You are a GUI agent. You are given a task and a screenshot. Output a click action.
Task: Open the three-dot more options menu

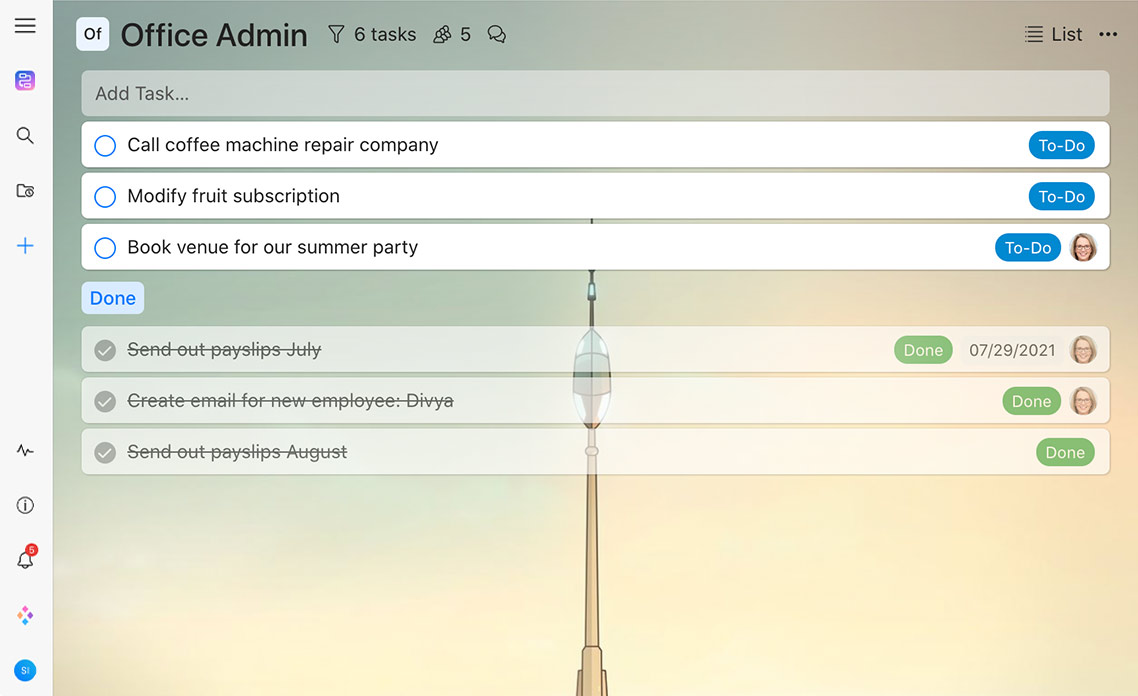click(1108, 34)
